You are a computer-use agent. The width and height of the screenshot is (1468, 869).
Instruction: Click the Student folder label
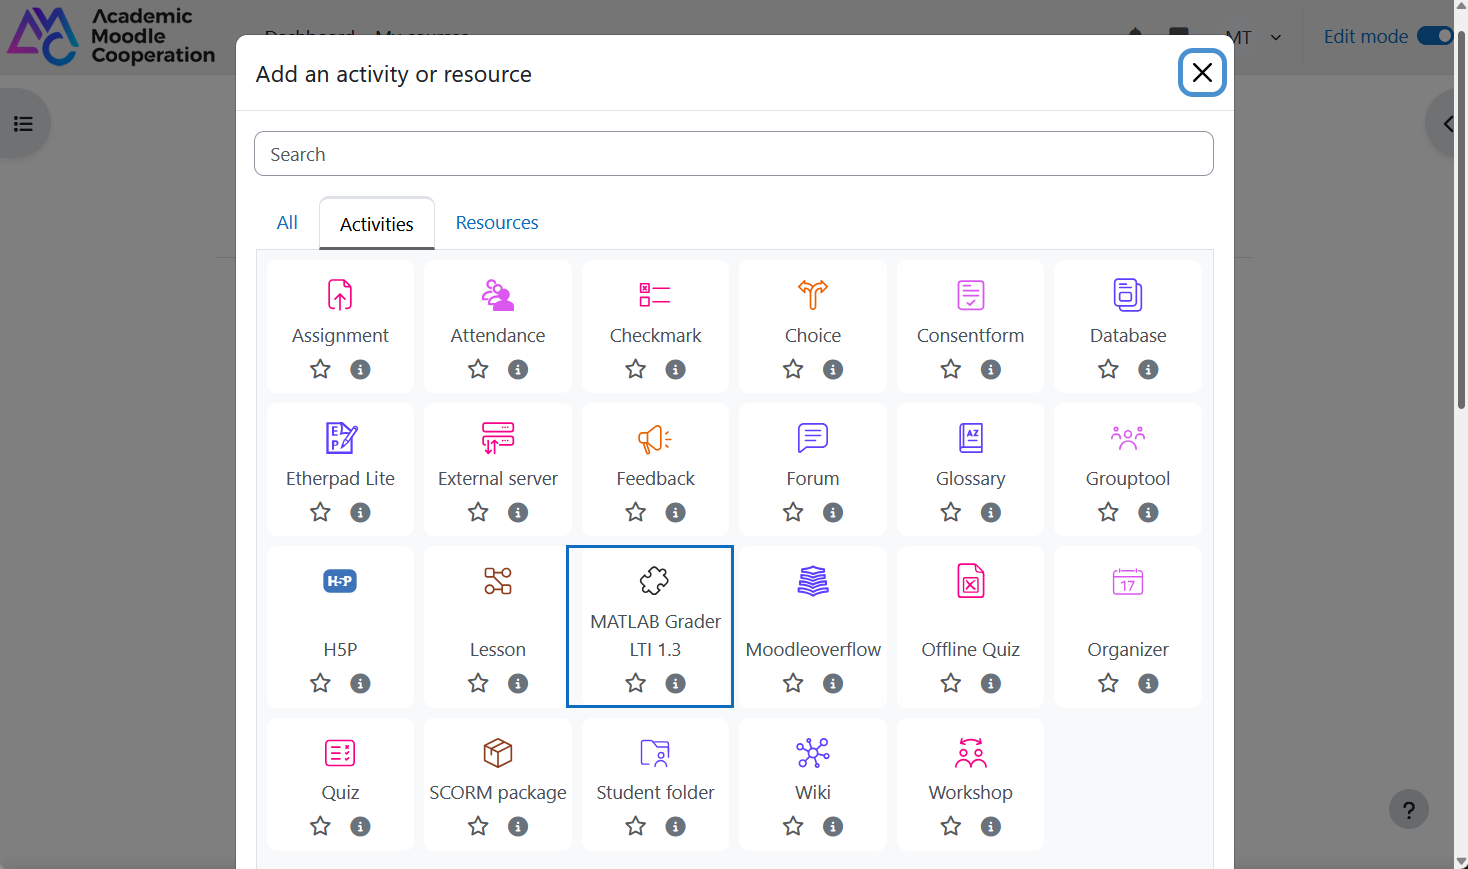pyautogui.click(x=655, y=793)
